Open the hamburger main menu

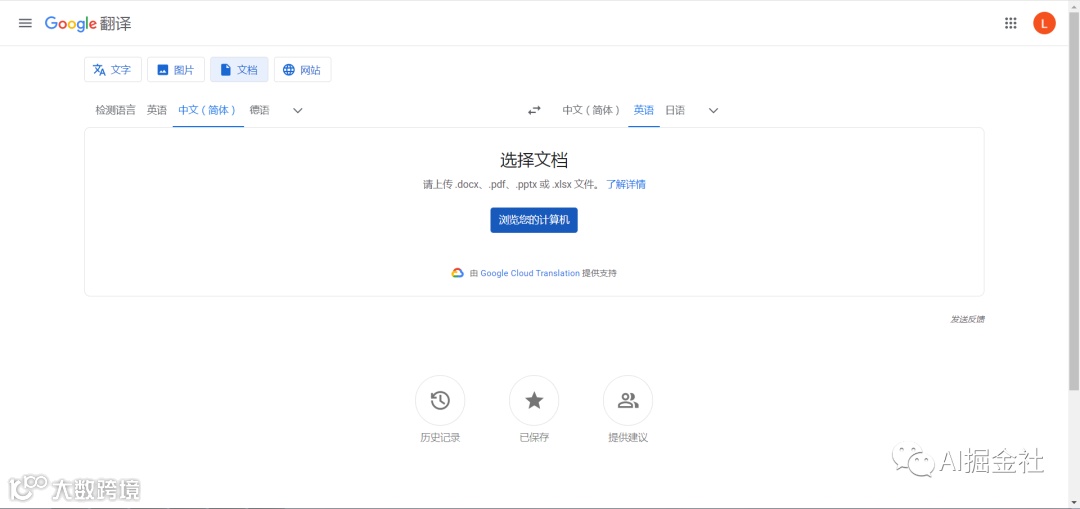click(x=25, y=23)
